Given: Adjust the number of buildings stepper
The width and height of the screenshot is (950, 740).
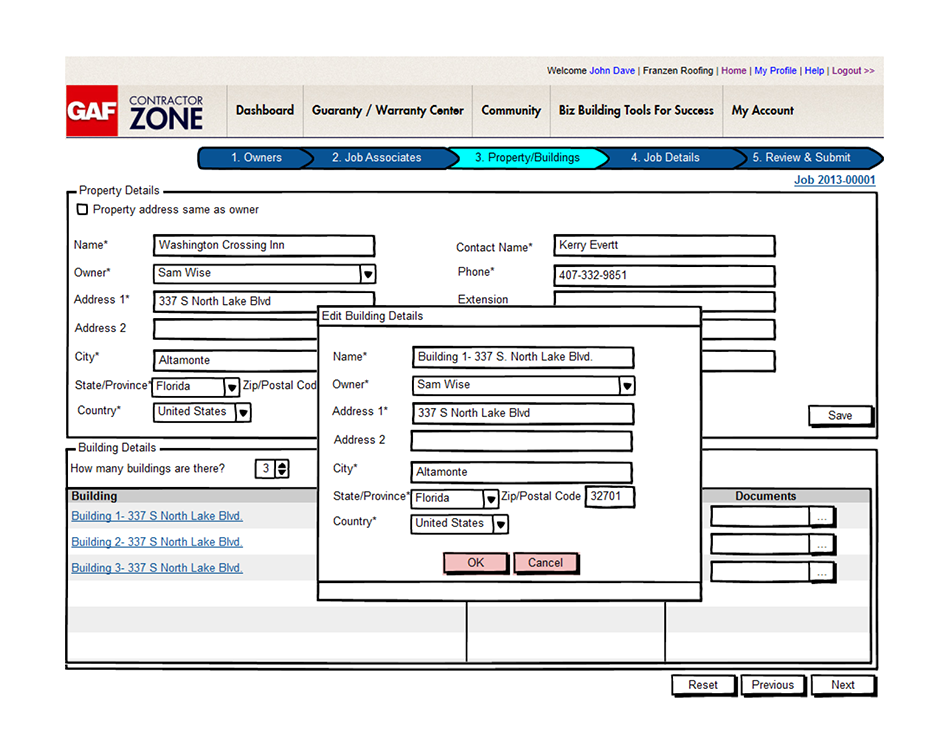Looking at the screenshot, I should tap(282, 468).
